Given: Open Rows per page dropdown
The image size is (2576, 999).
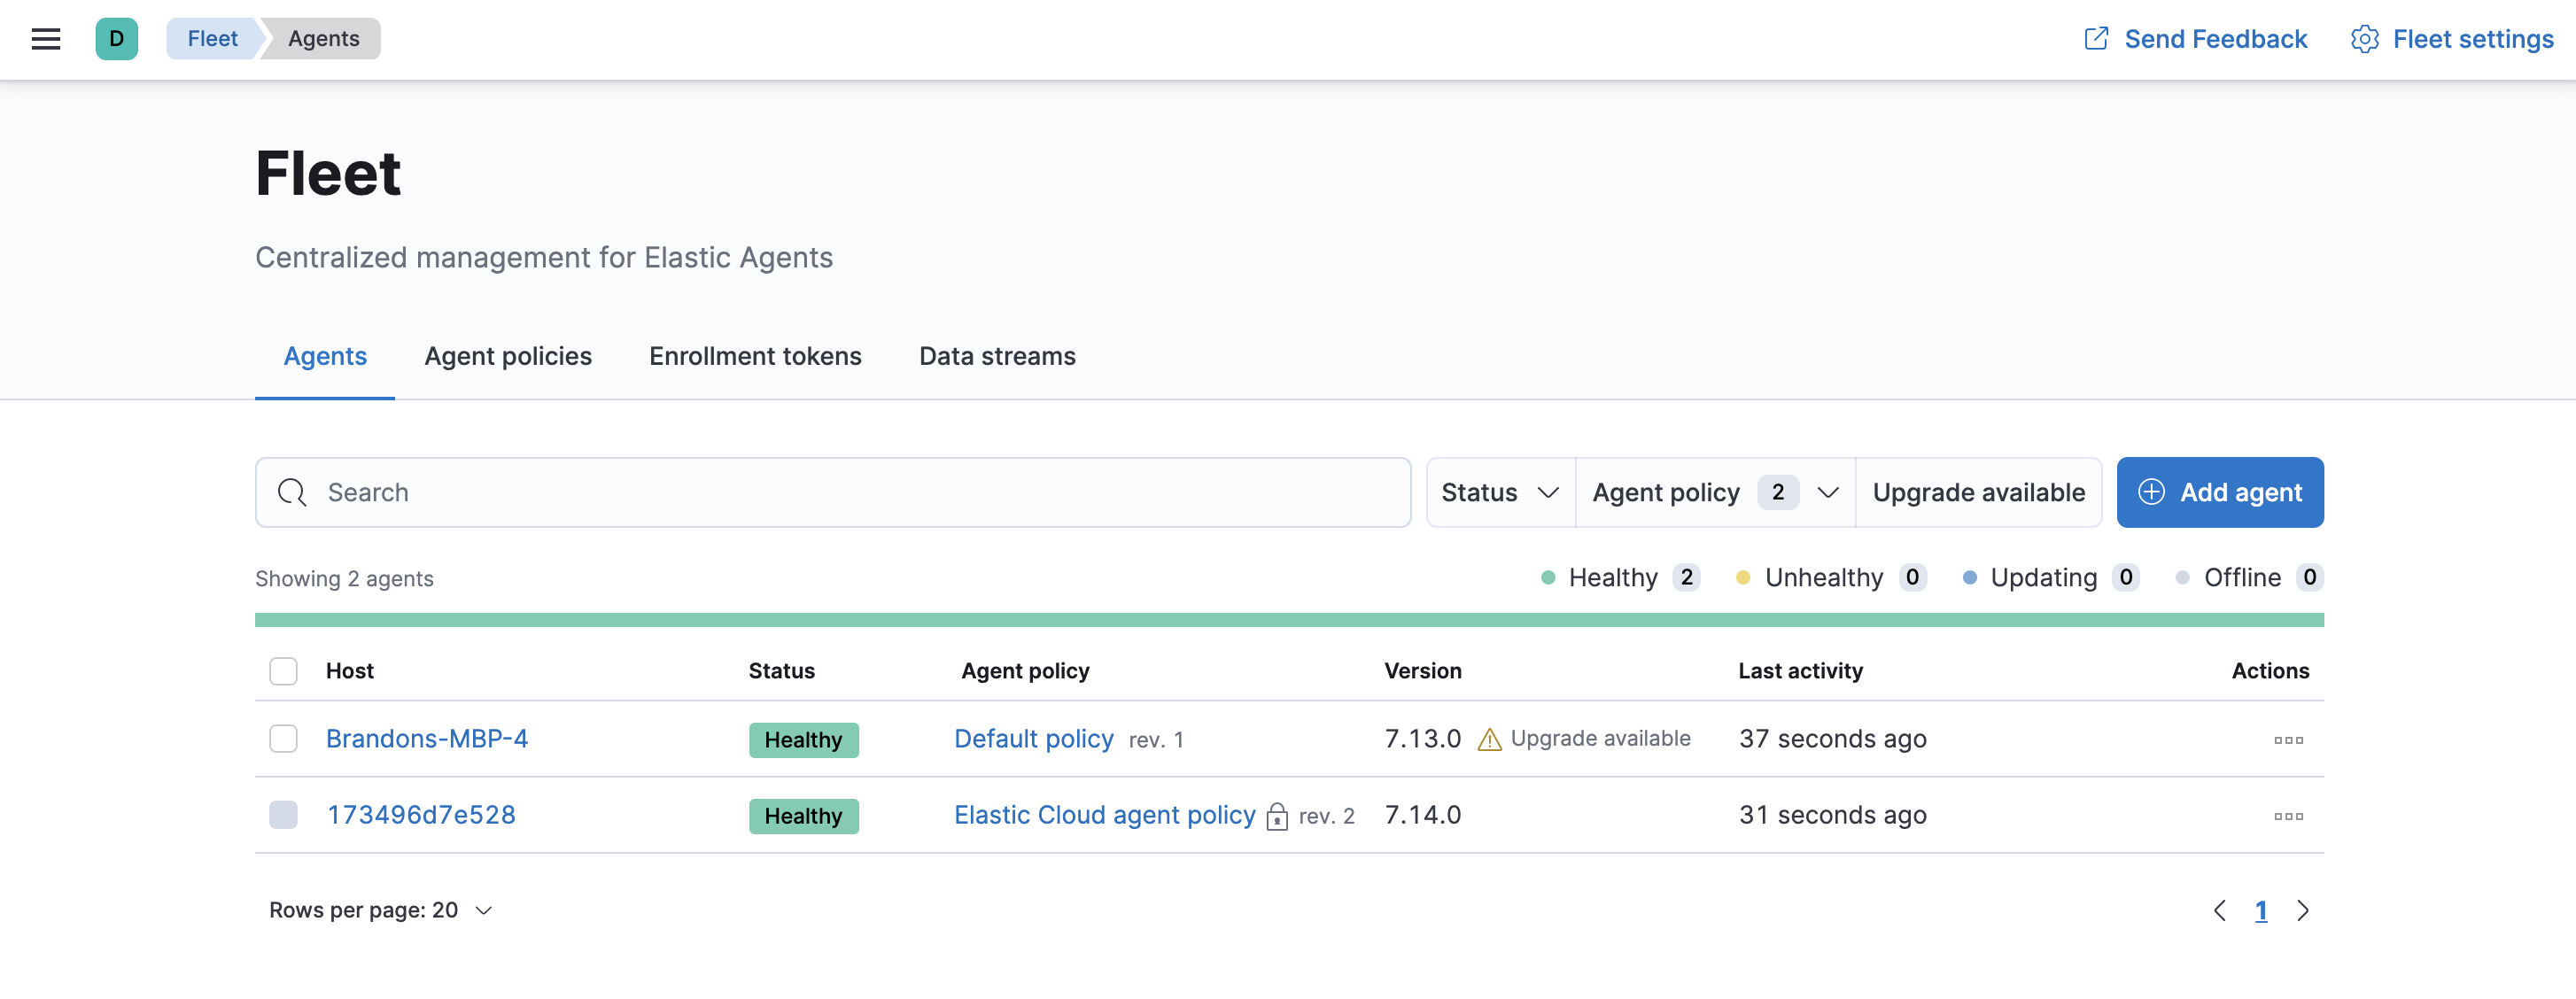Looking at the screenshot, I should tap(381, 910).
